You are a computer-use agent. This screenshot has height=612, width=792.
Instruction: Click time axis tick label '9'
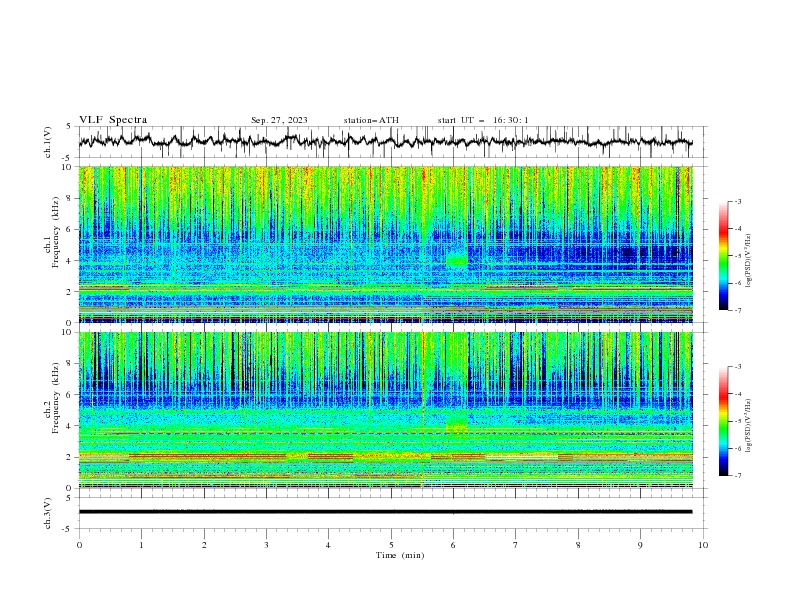pos(640,545)
